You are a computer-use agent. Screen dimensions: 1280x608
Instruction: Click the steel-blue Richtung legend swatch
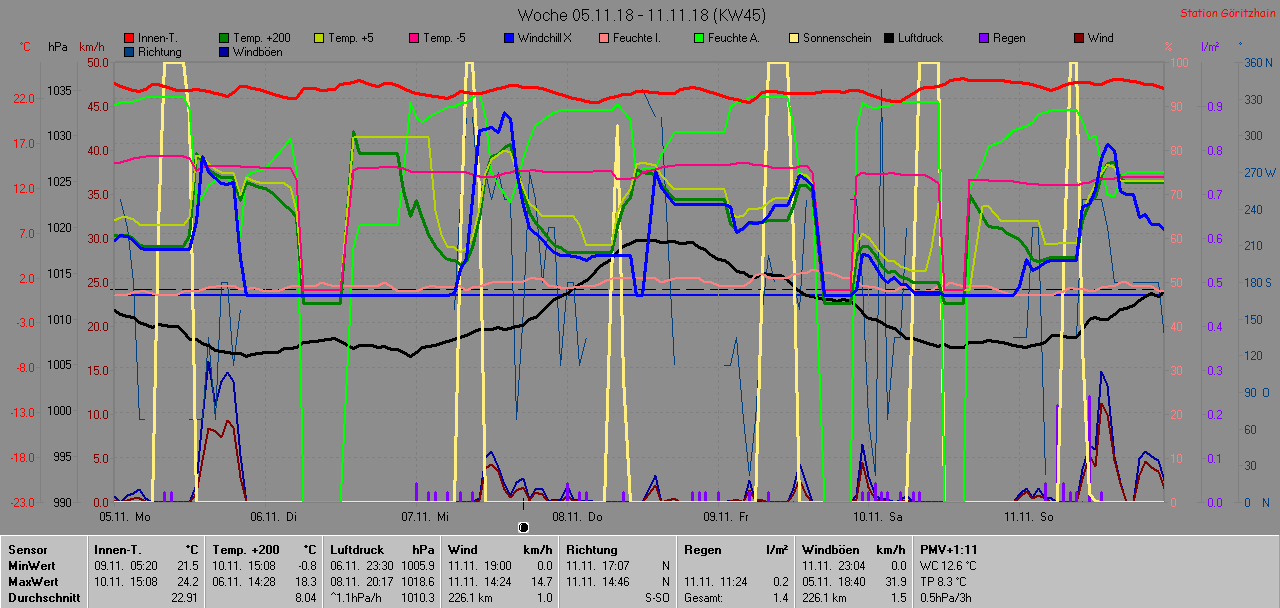[130, 51]
